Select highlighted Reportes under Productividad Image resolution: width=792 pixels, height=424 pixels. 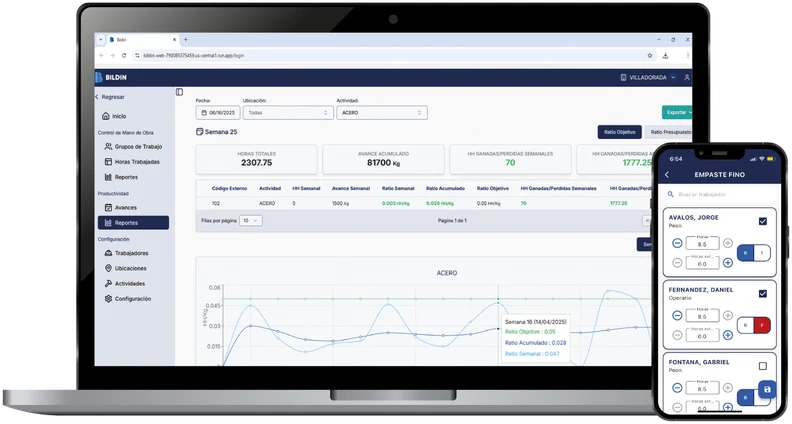[x=133, y=223]
